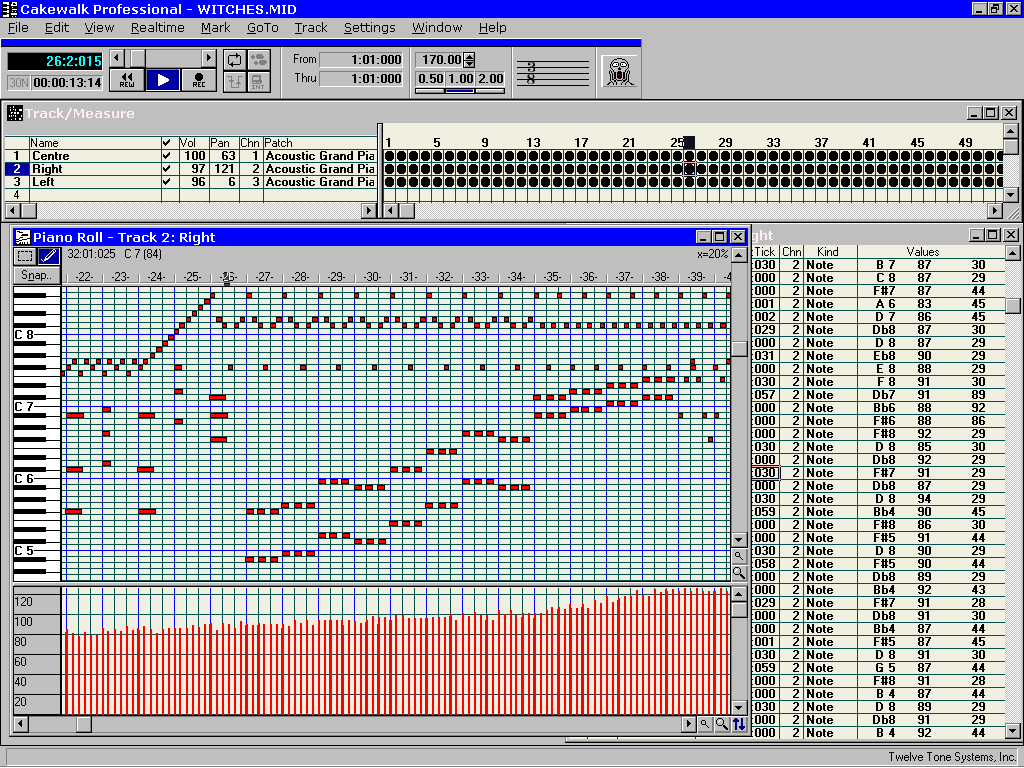Click the check column header in track list
This screenshot has width=1024, height=768.
pyautogui.click(x=167, y=142)
